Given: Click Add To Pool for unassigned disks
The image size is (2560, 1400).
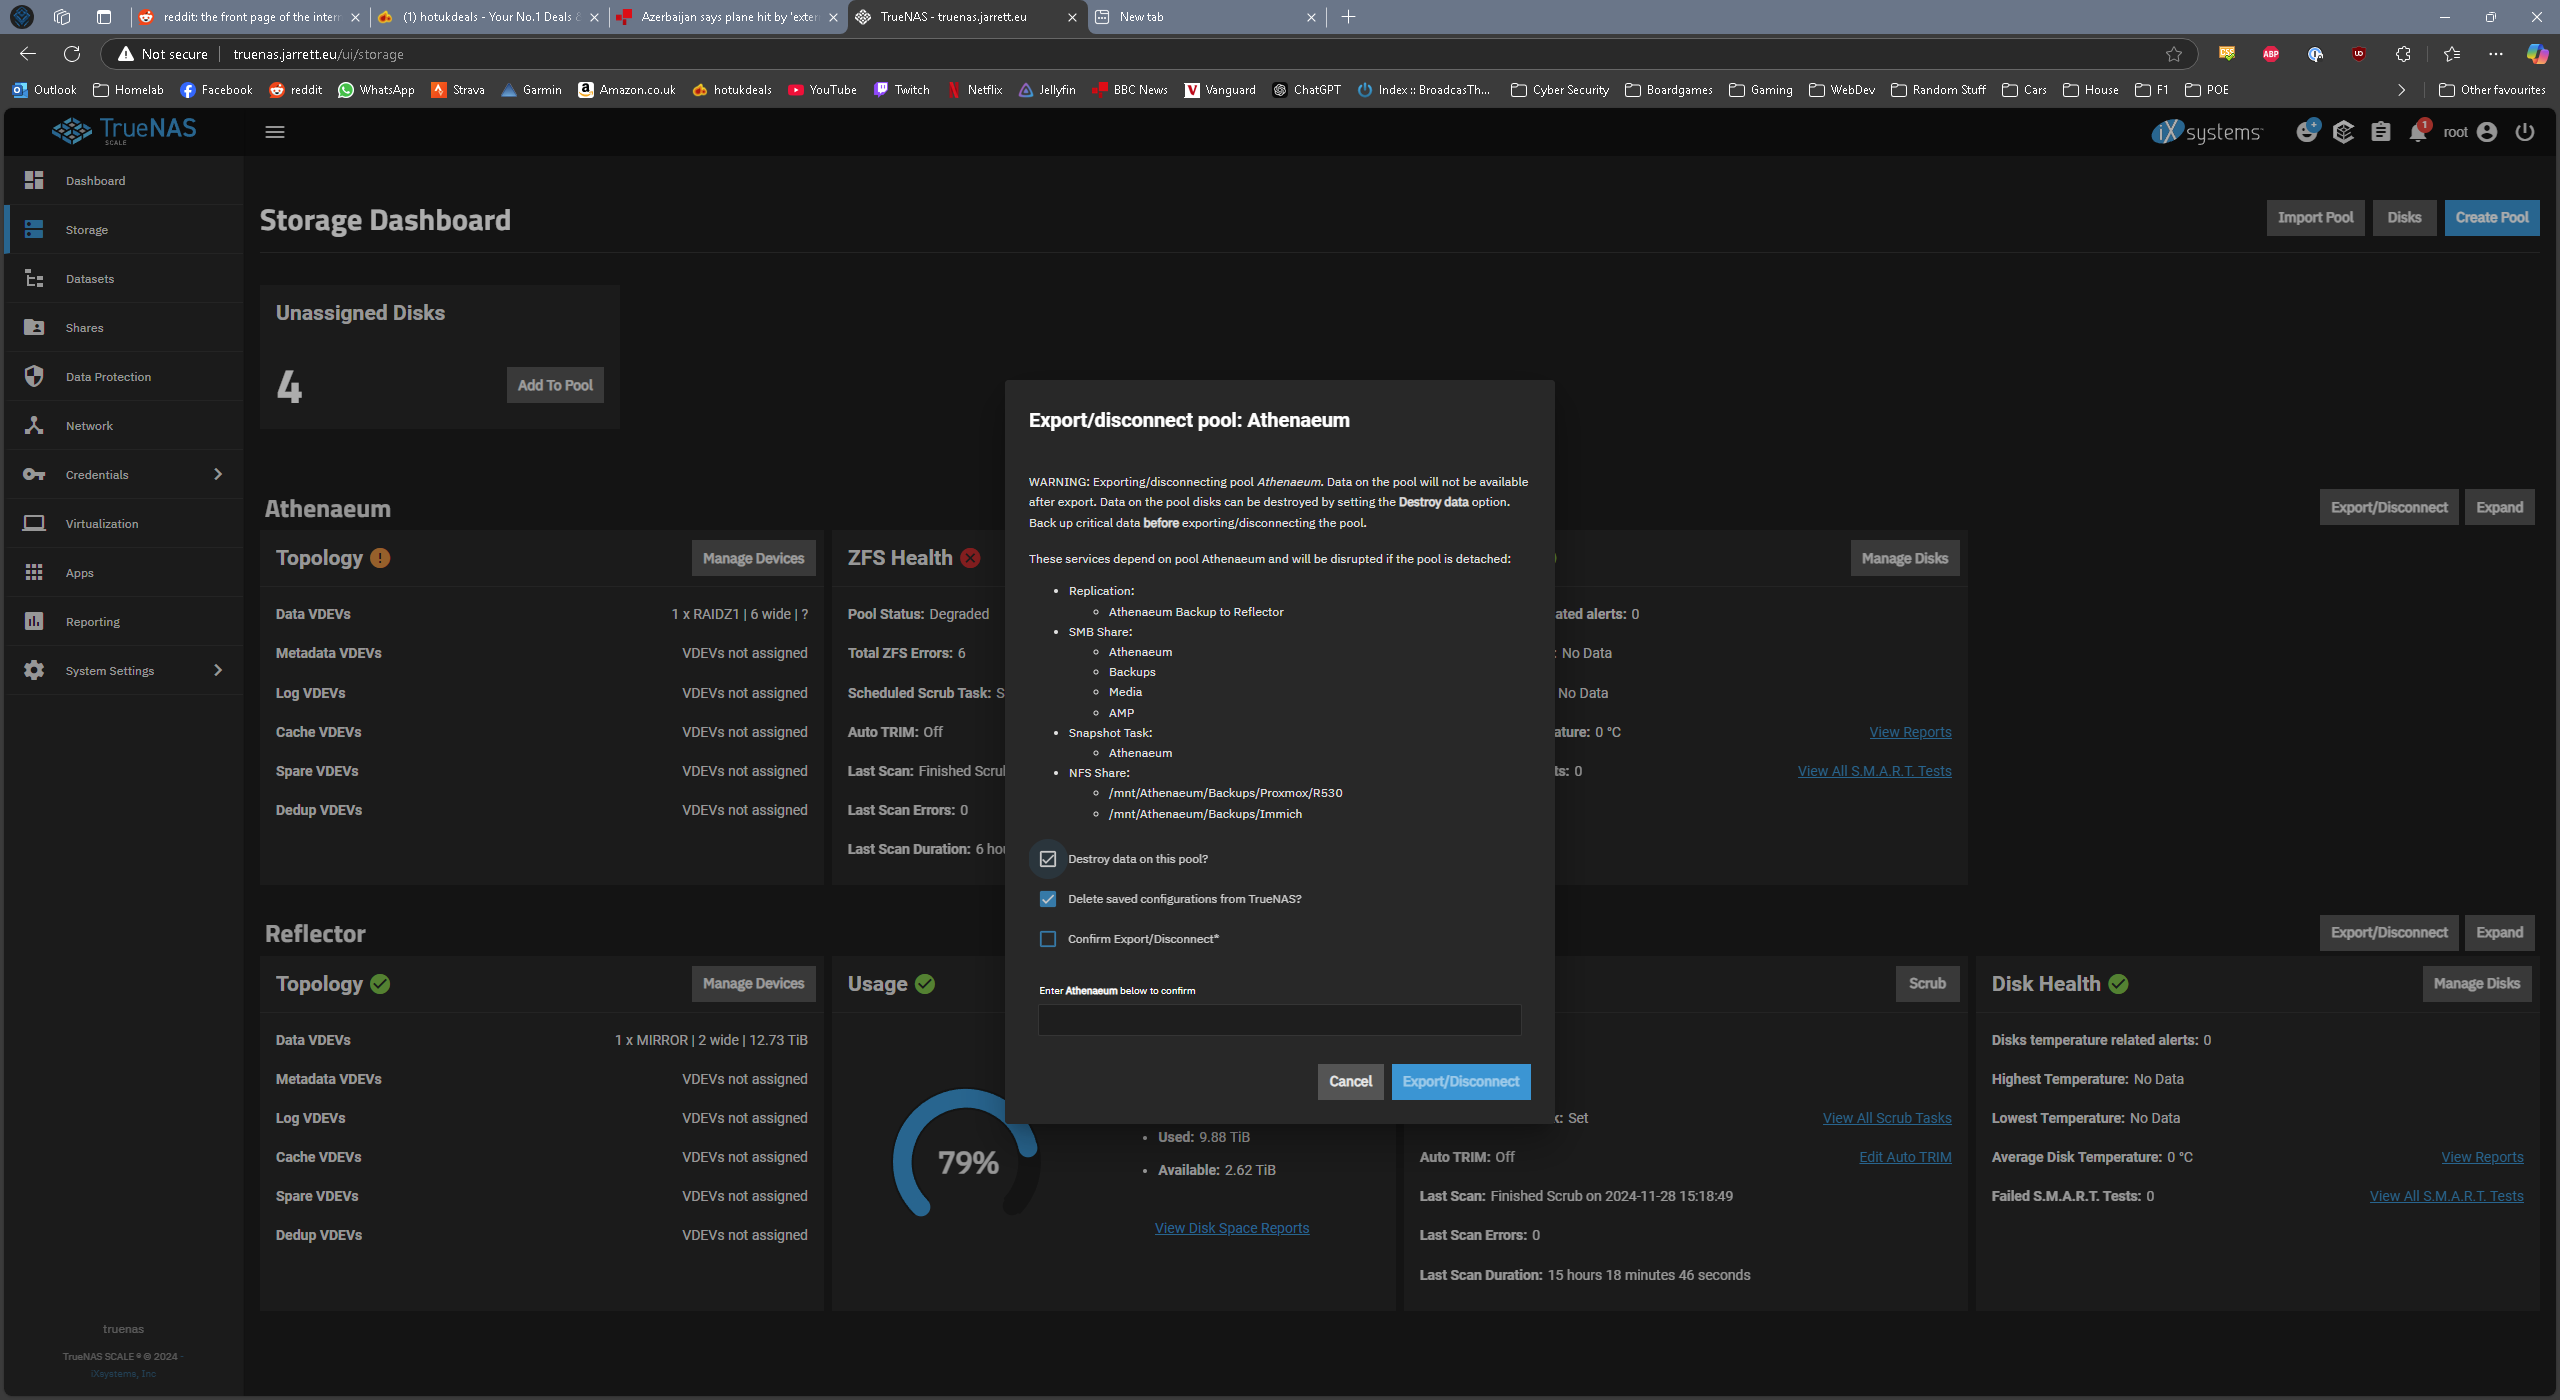Looking at the screenshot, I should 555,385.
